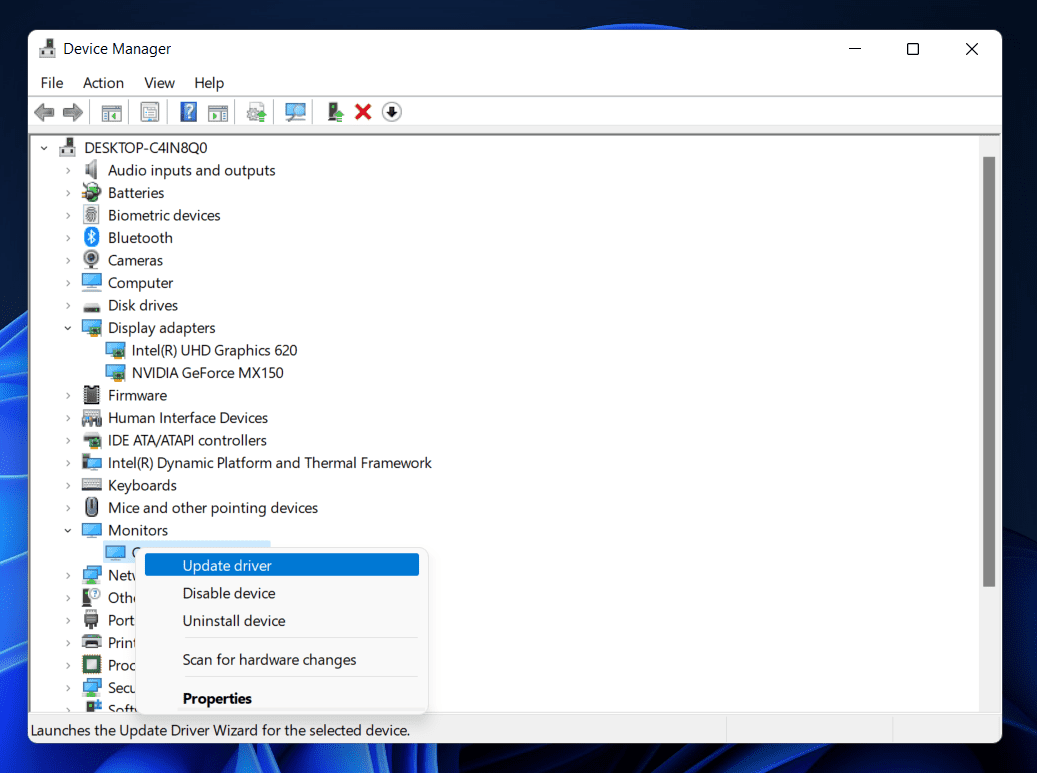Open the Action menu
The width and height of the screenshot is (1037, 773).
[103, 83]
